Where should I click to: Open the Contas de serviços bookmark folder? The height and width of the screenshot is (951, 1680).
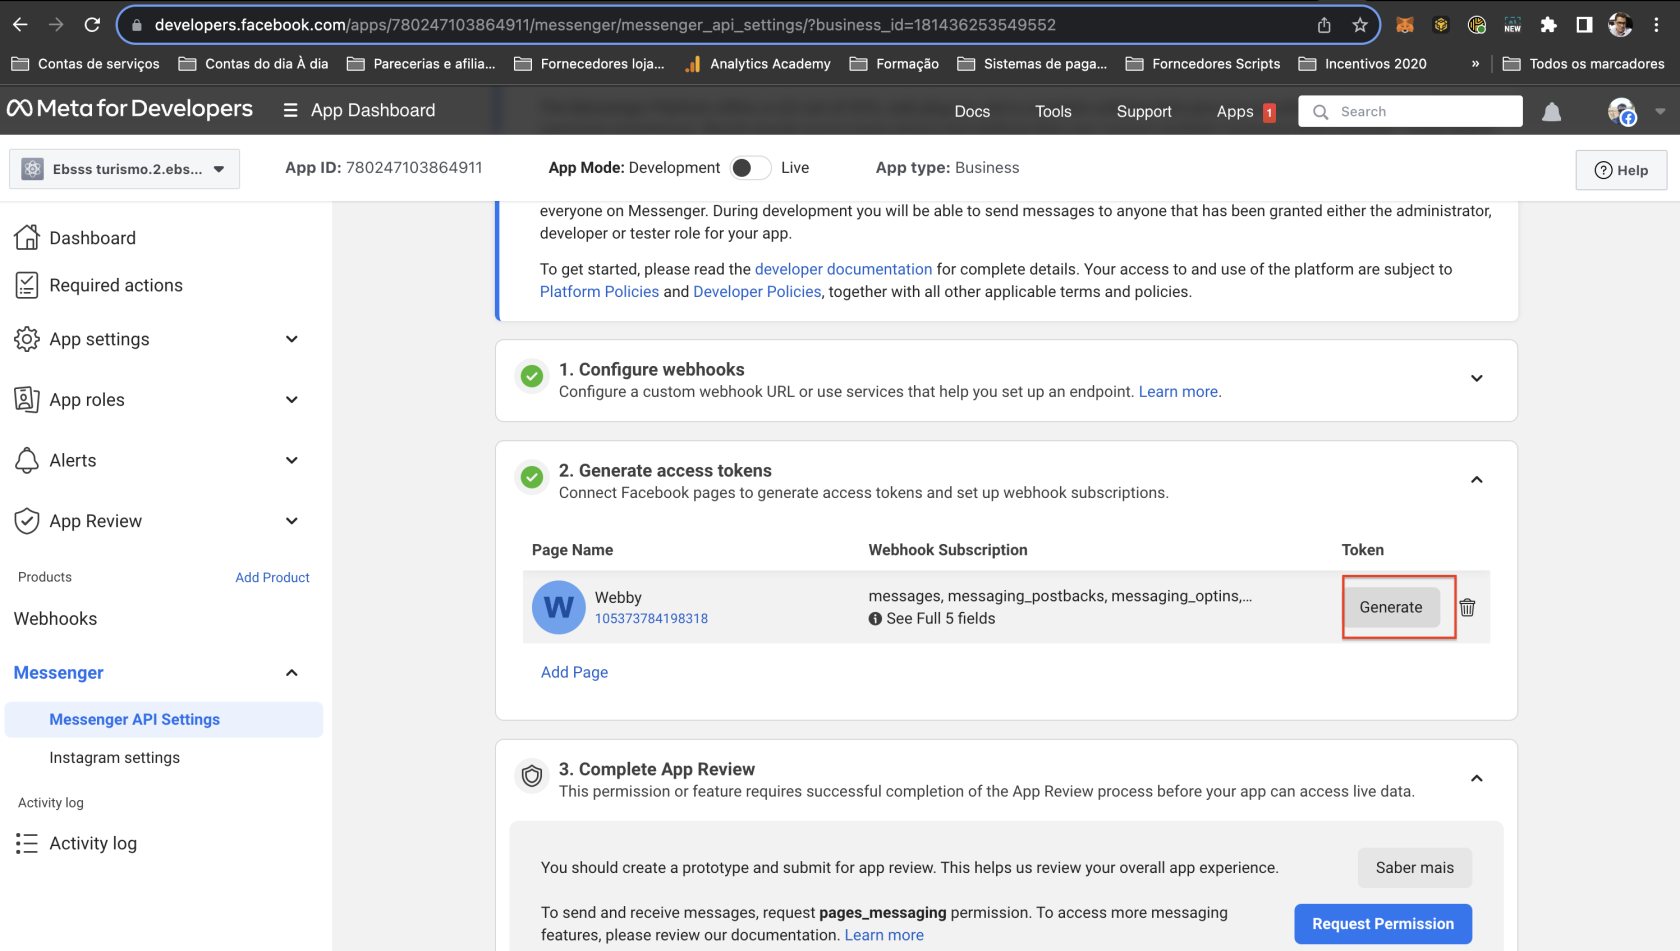(x=85, y=64)
